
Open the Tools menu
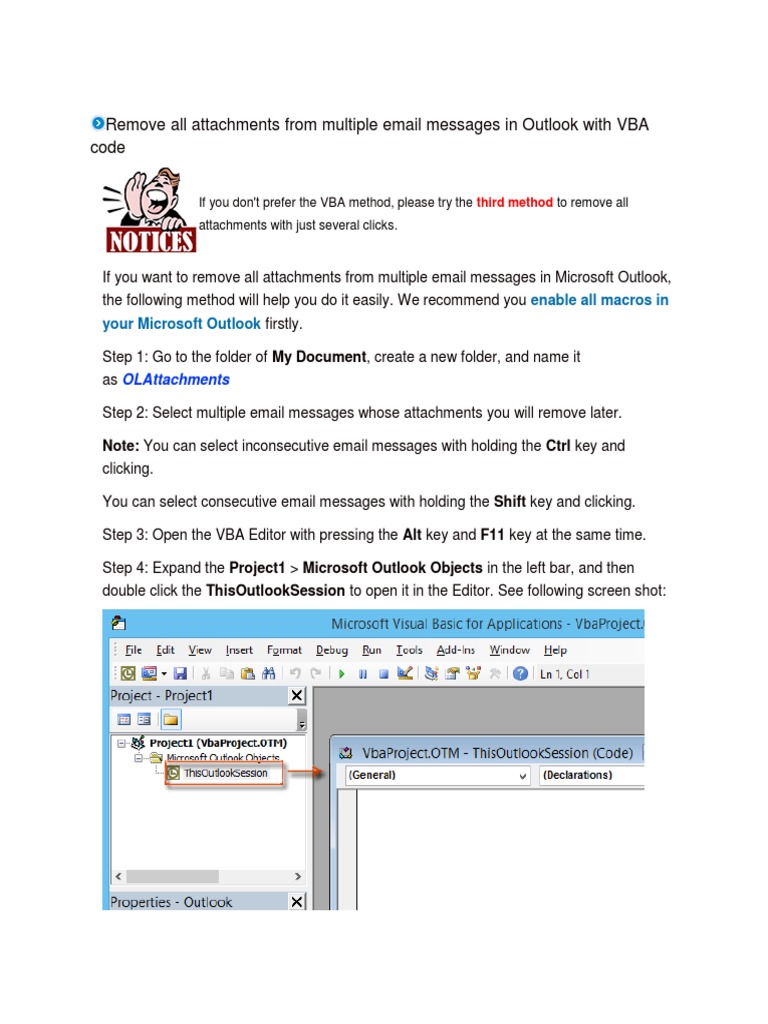[x=409, y=650]
